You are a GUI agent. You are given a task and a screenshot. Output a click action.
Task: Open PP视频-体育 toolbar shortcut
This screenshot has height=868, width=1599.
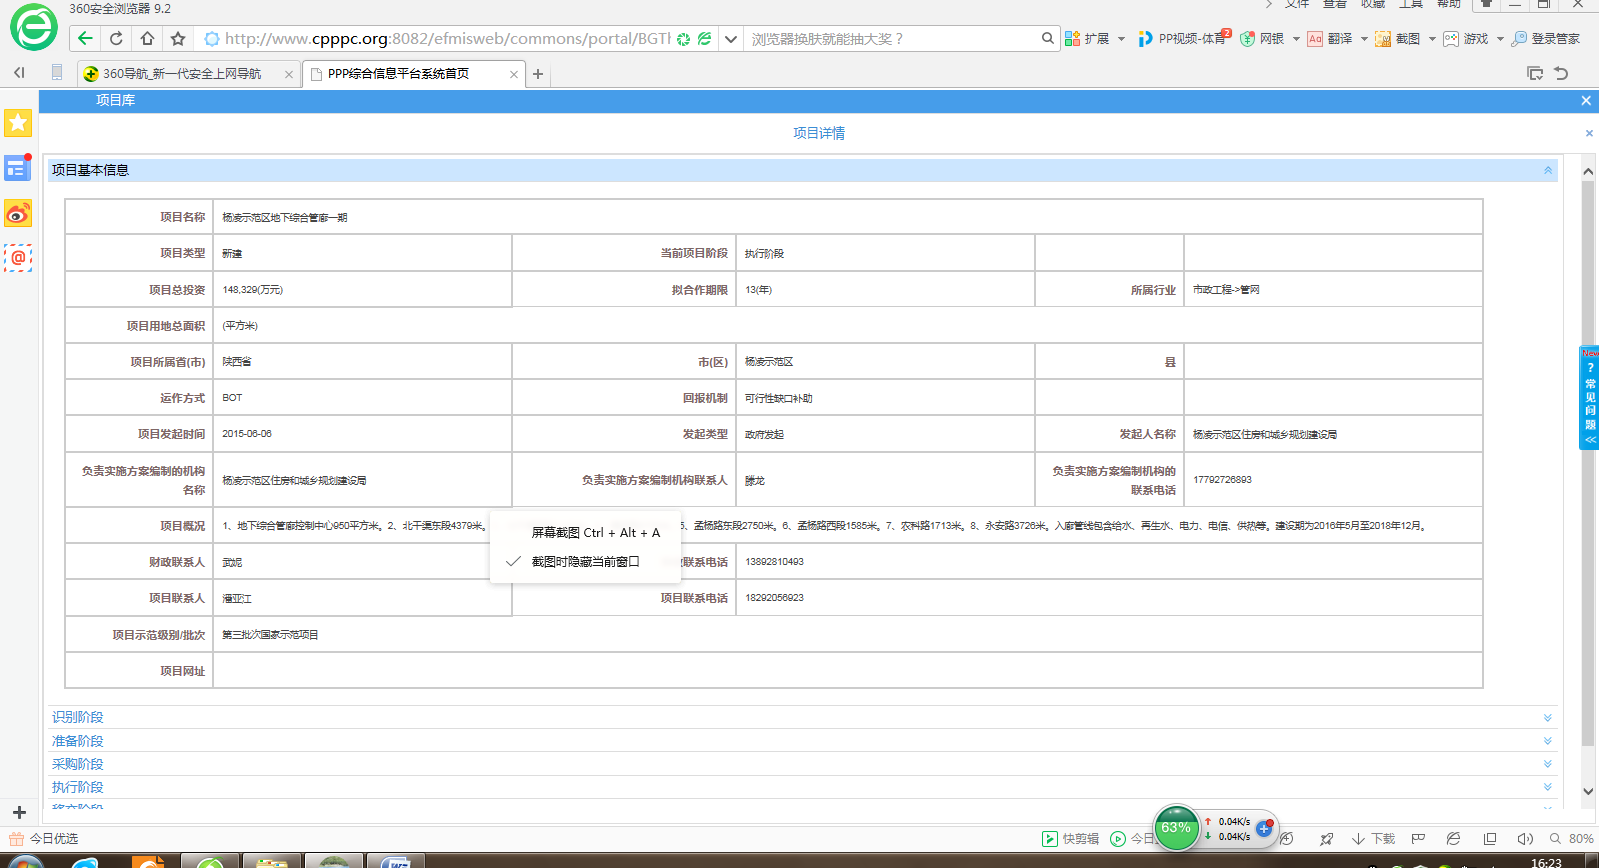[1184, 38]
